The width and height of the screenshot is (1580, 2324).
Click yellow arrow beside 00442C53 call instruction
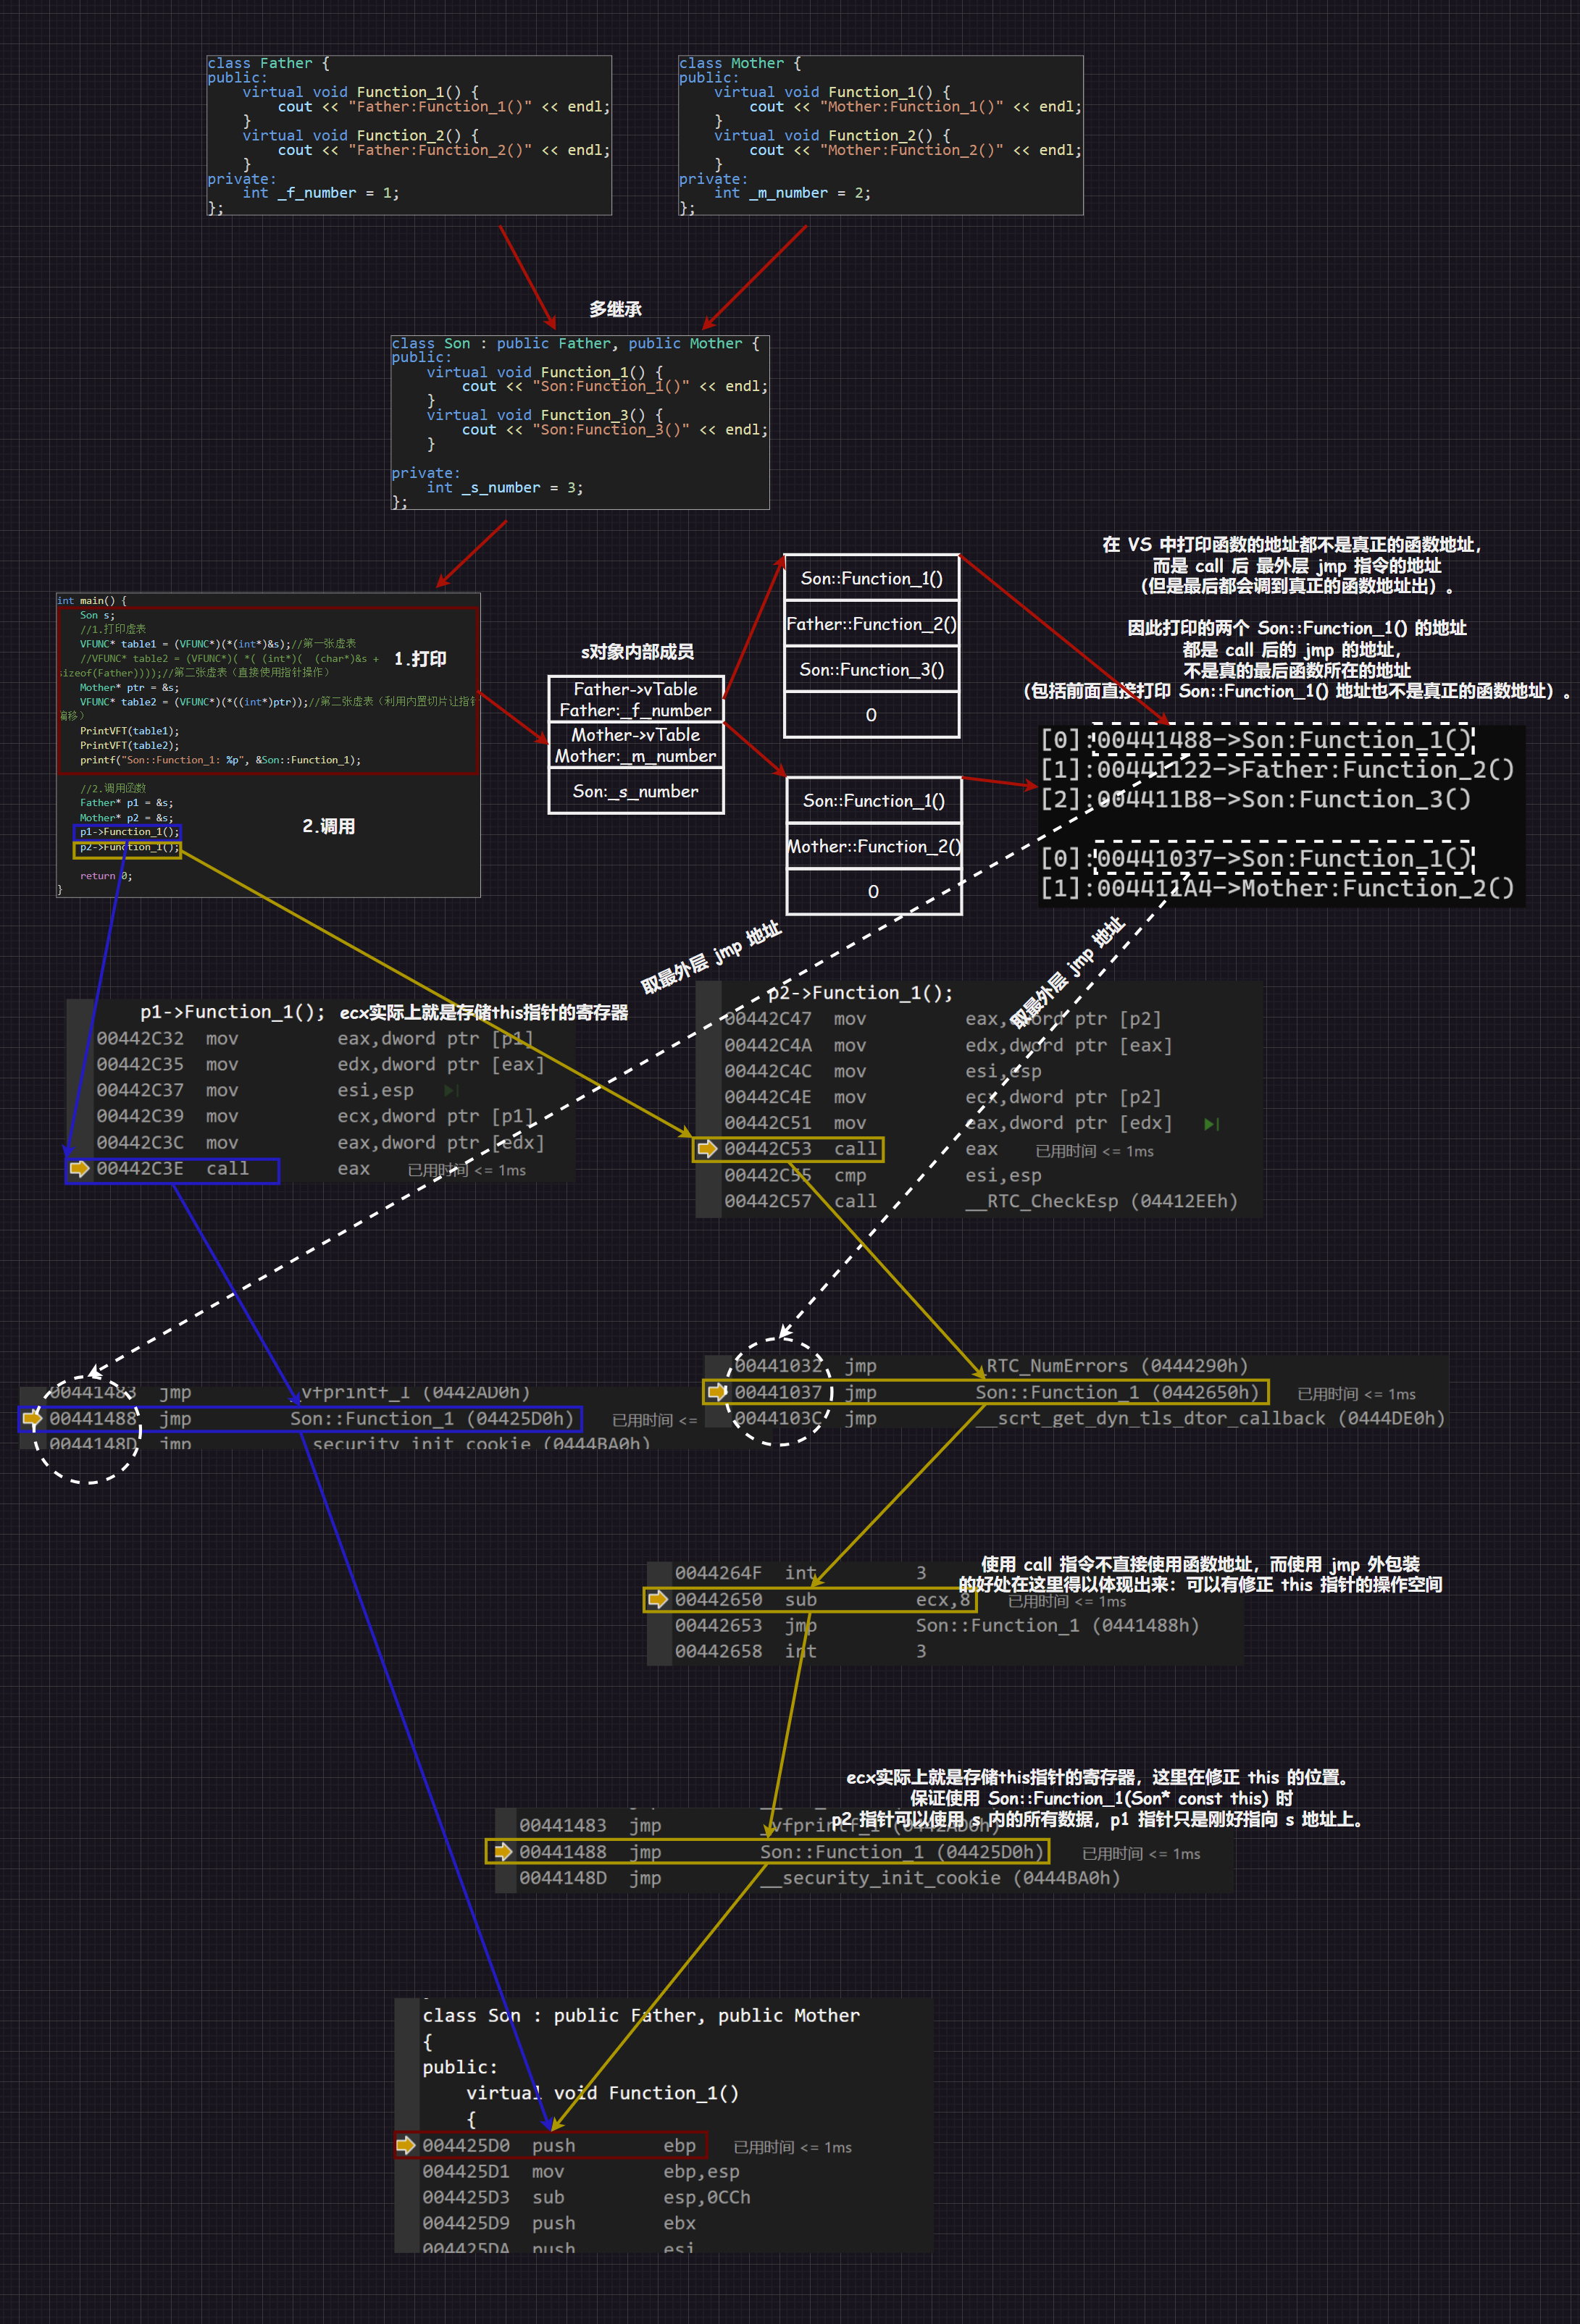coord(707,1148)
